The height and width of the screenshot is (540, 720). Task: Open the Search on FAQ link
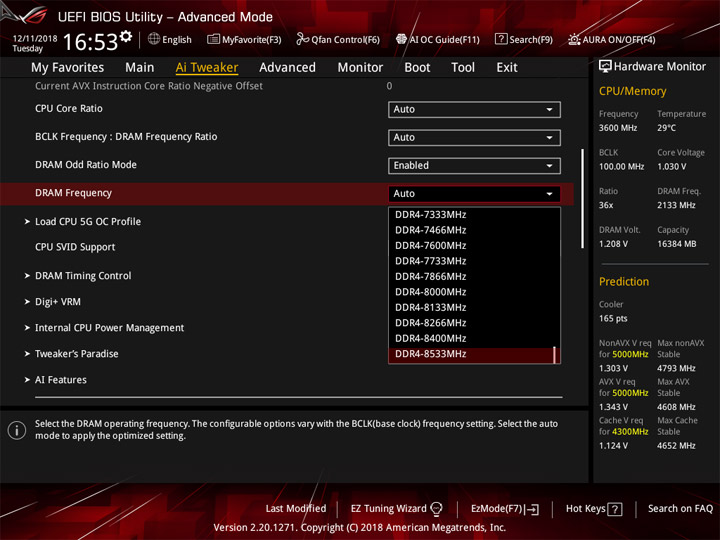(681, 509)
